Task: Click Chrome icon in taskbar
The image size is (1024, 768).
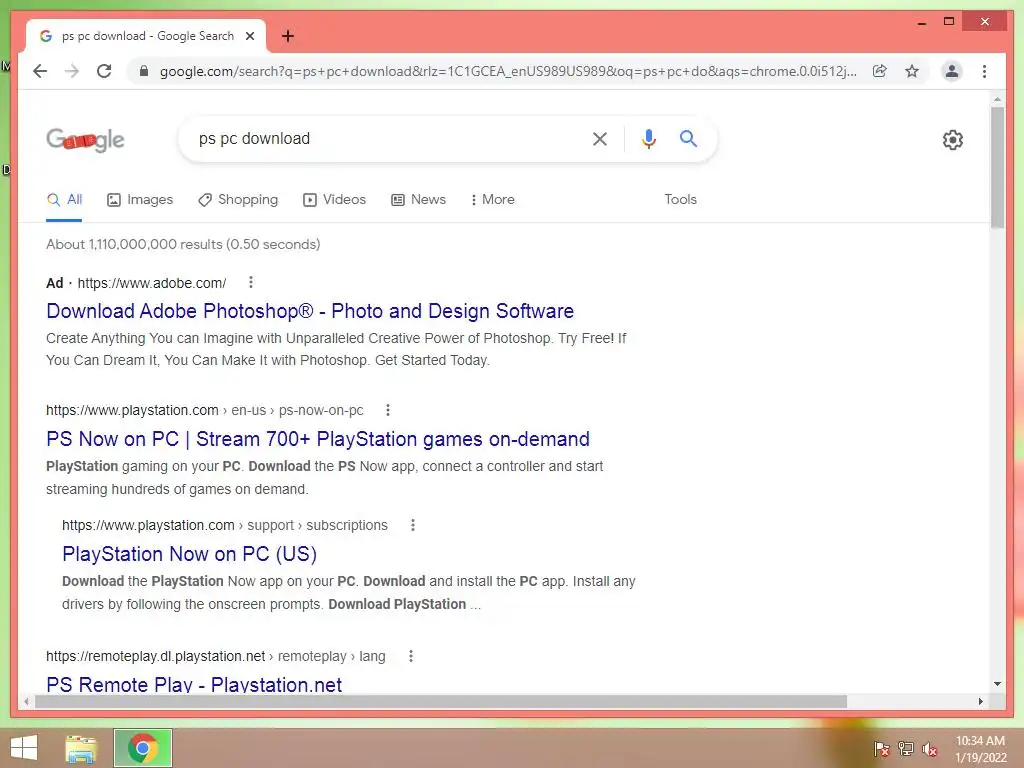Action: [143, 748]
